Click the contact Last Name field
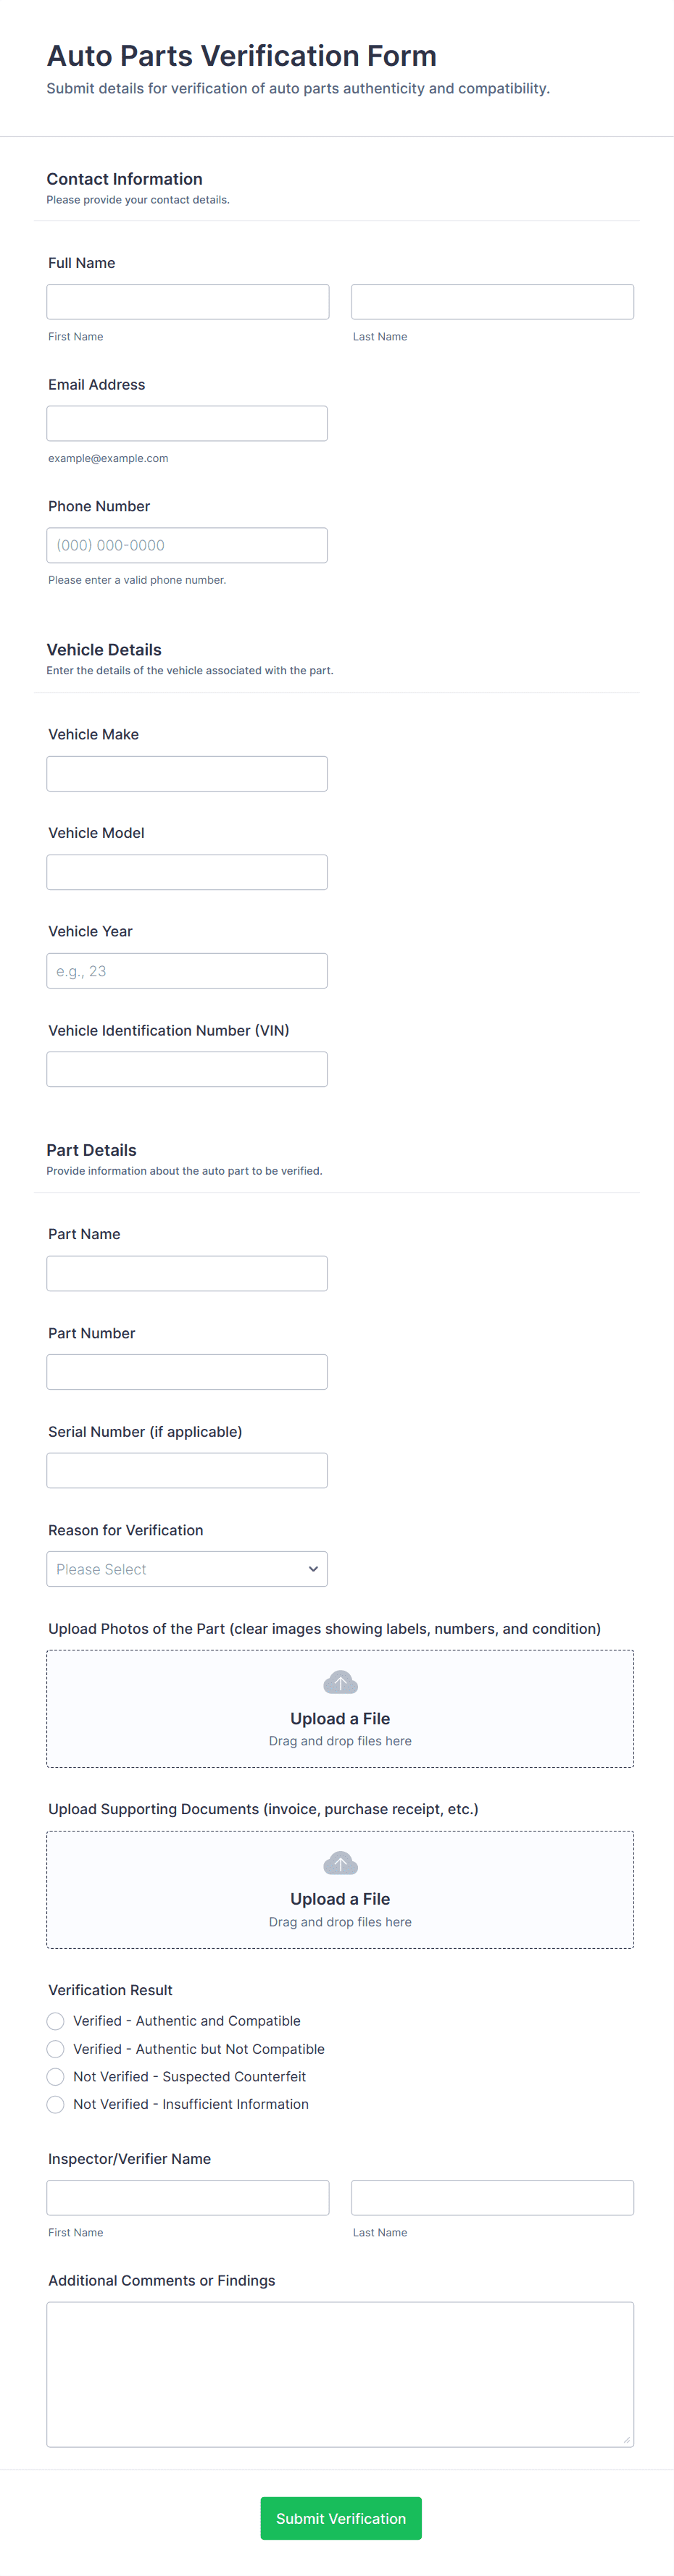The height and width of the screenshot is (2576, 674). click(x=492, y=302)
